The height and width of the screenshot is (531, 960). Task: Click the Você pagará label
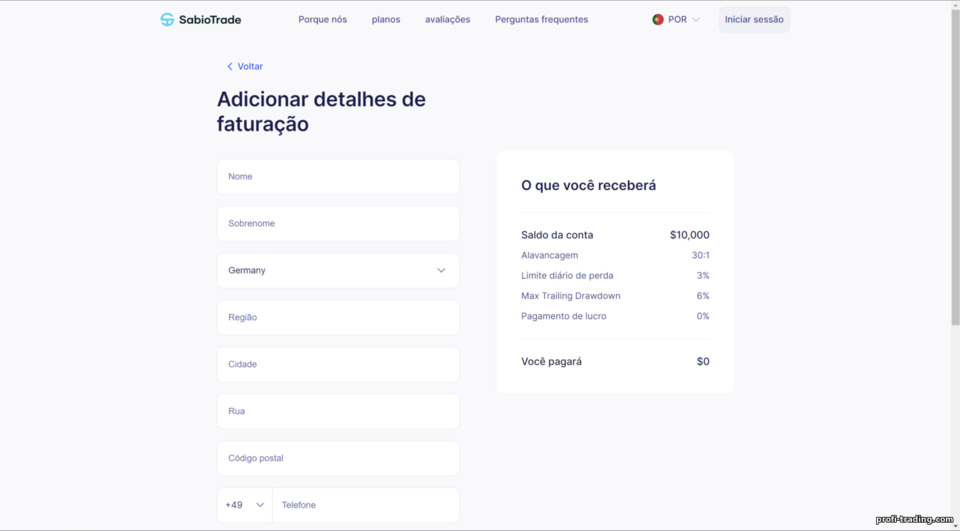[x=551, y=361]
